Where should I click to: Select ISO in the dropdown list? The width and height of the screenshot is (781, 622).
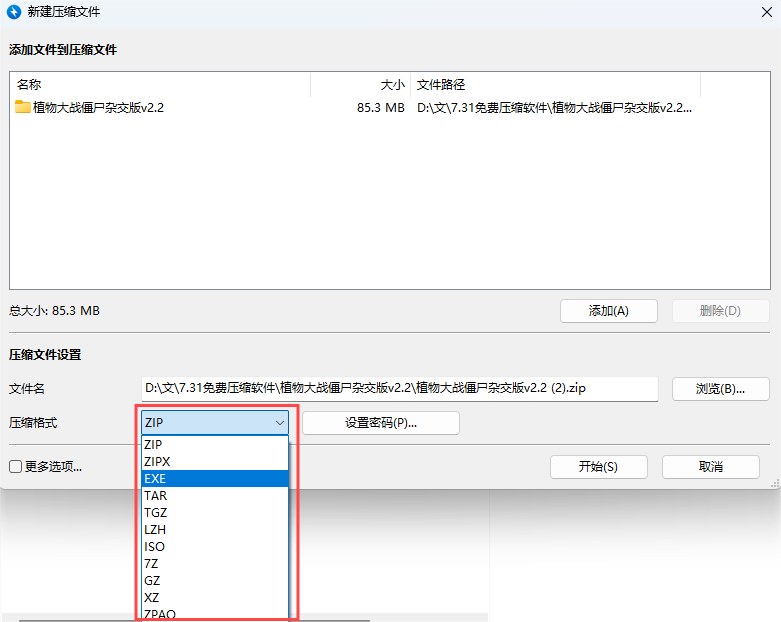pyautogui.click(x=215, y=546)
